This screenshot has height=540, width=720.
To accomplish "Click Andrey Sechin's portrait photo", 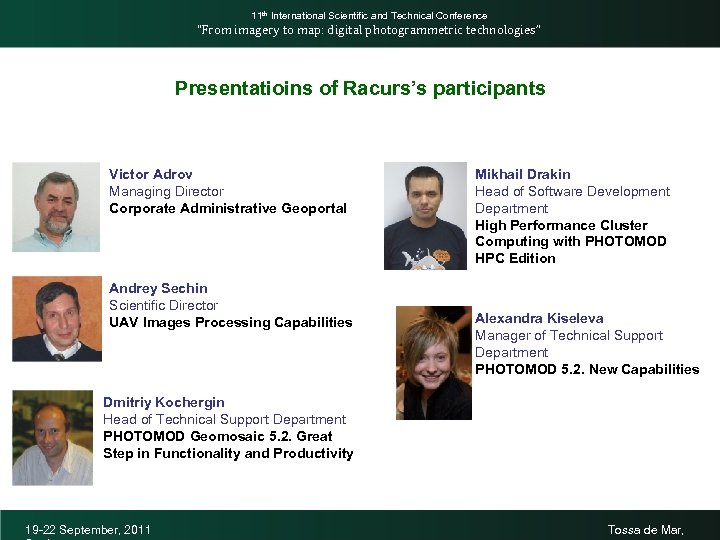I will 57,319.
